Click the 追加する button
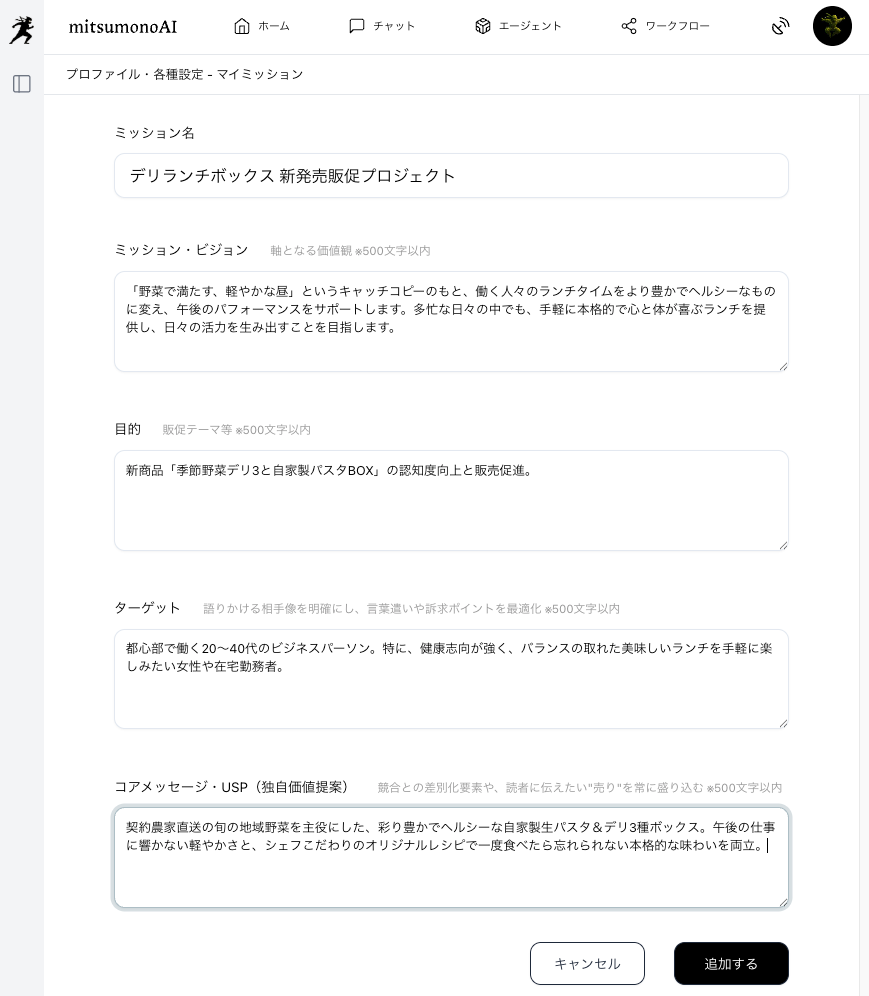The height and width of the screenshot is (996, 869). (731, 964)
